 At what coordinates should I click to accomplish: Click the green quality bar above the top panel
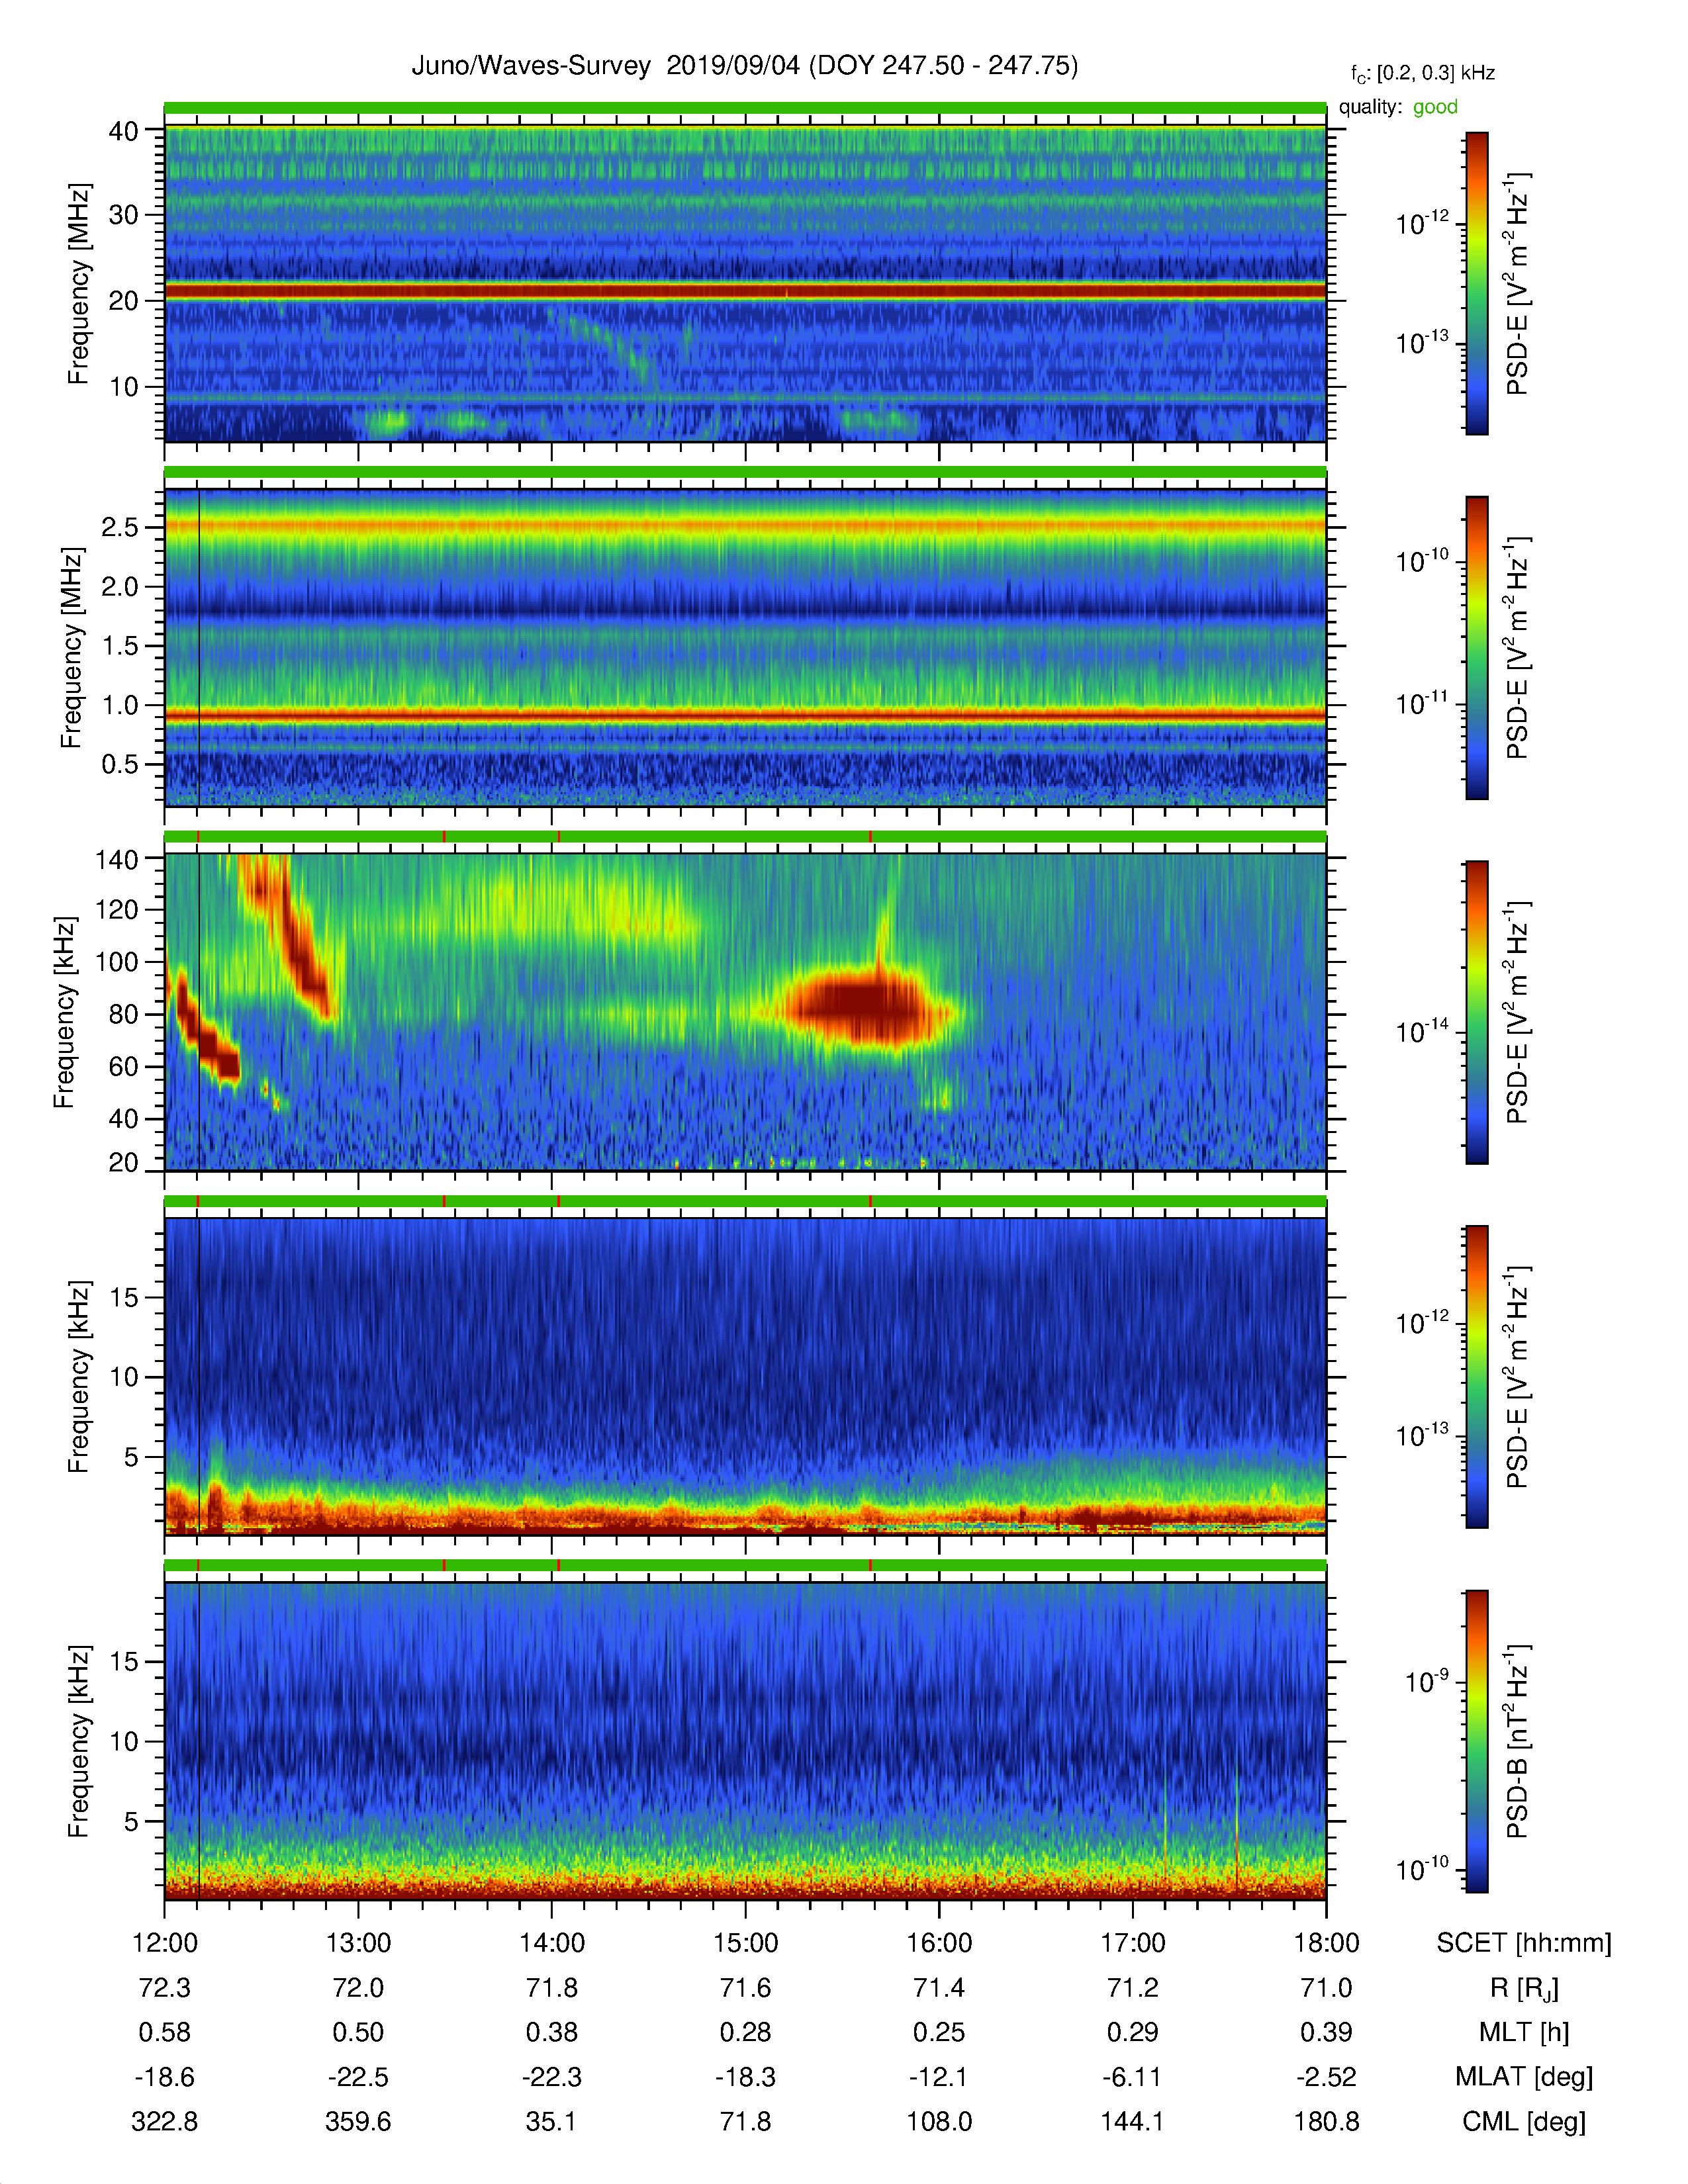click(745, 108)
